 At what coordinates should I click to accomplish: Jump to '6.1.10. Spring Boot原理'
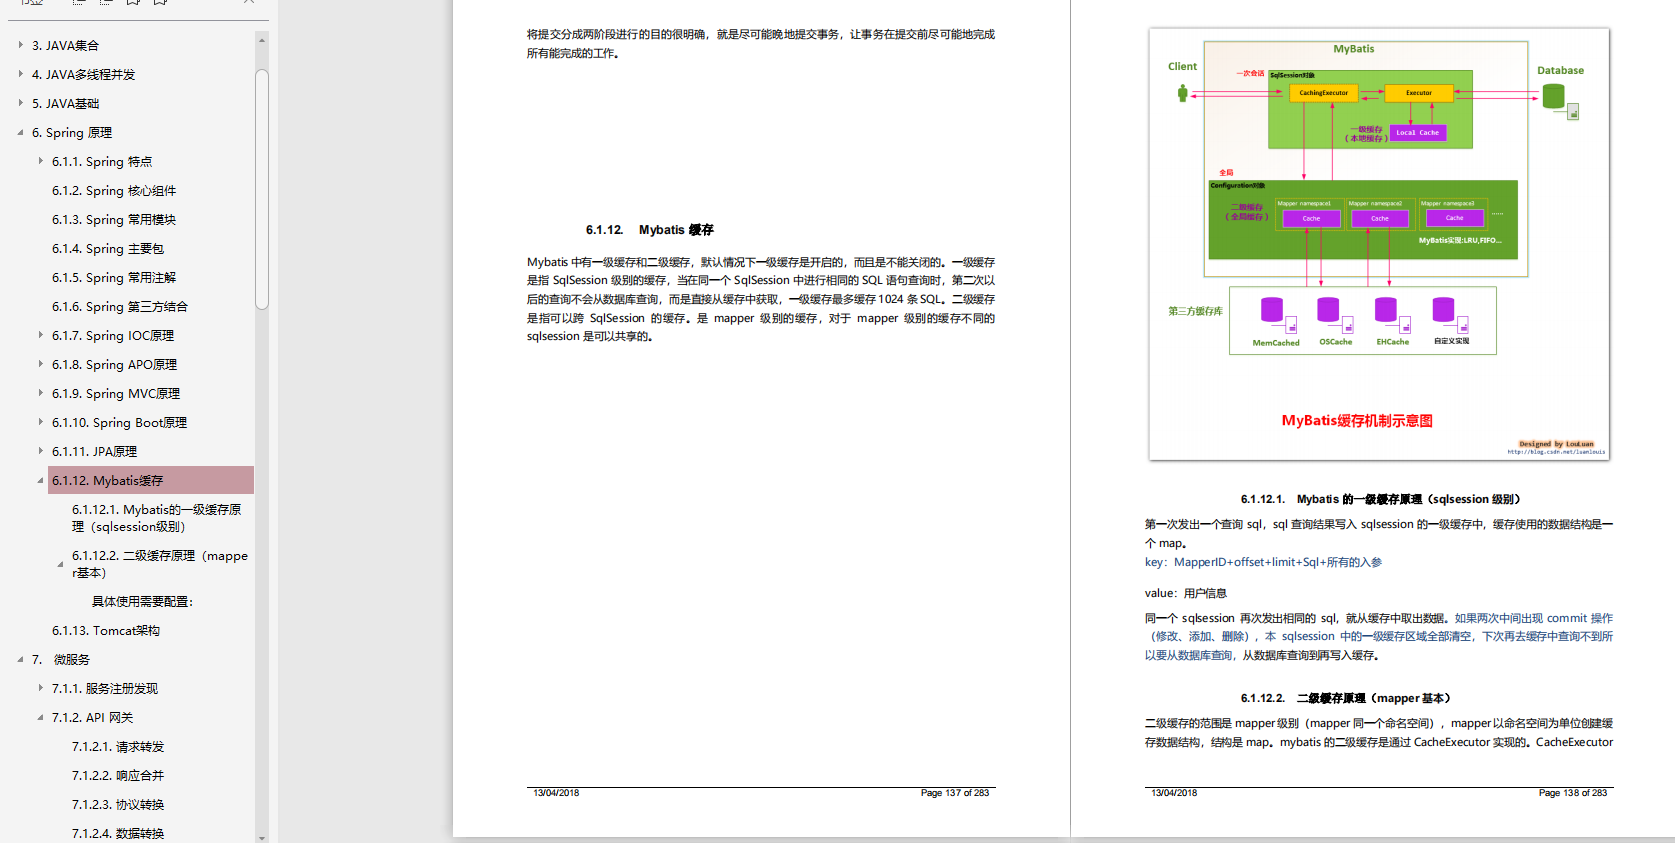click(x=119, y=422)
